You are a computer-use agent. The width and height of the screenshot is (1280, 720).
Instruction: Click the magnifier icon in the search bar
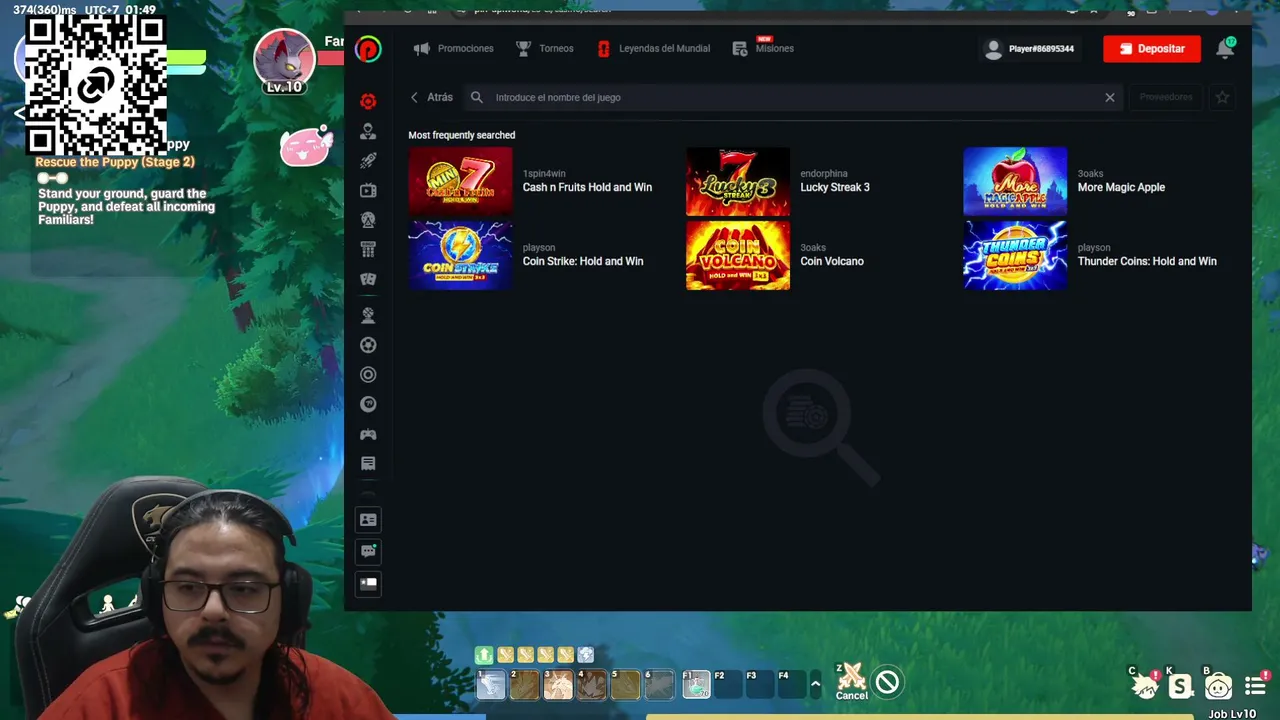point(477,97)
